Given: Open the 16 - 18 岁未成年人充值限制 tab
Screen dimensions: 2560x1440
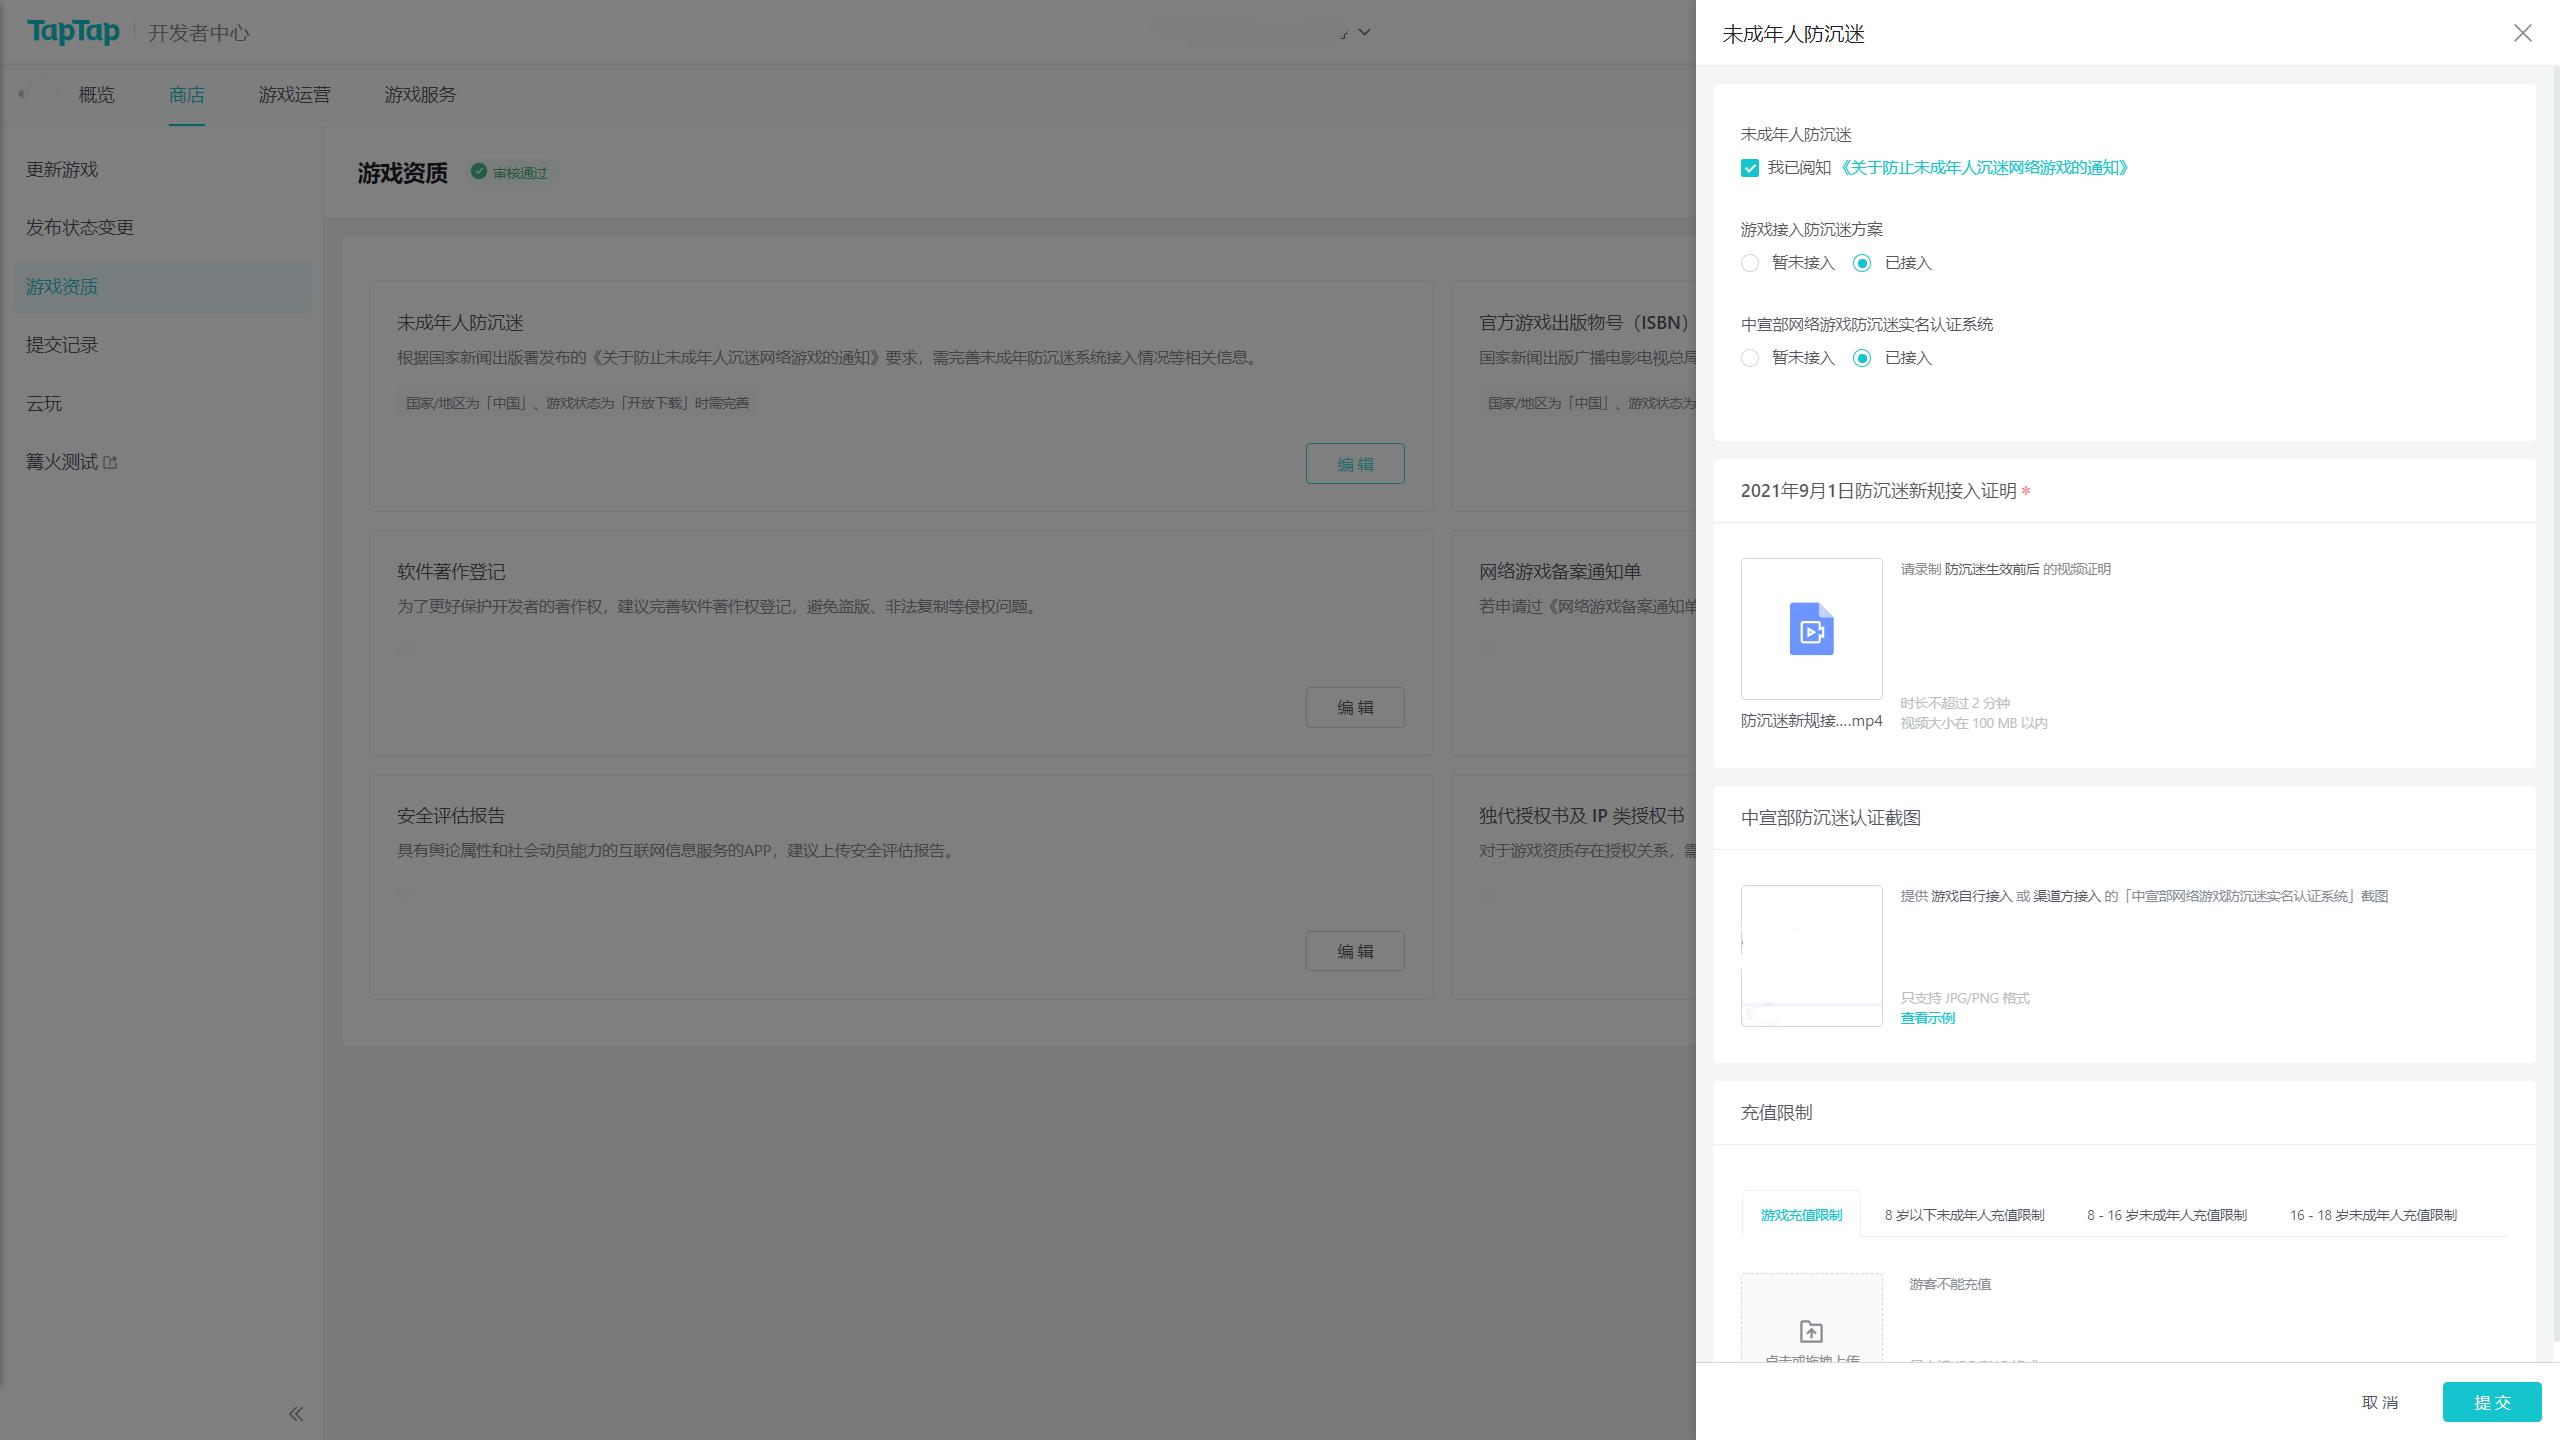Looking at the screenshot, I should coord(2373,1215).
